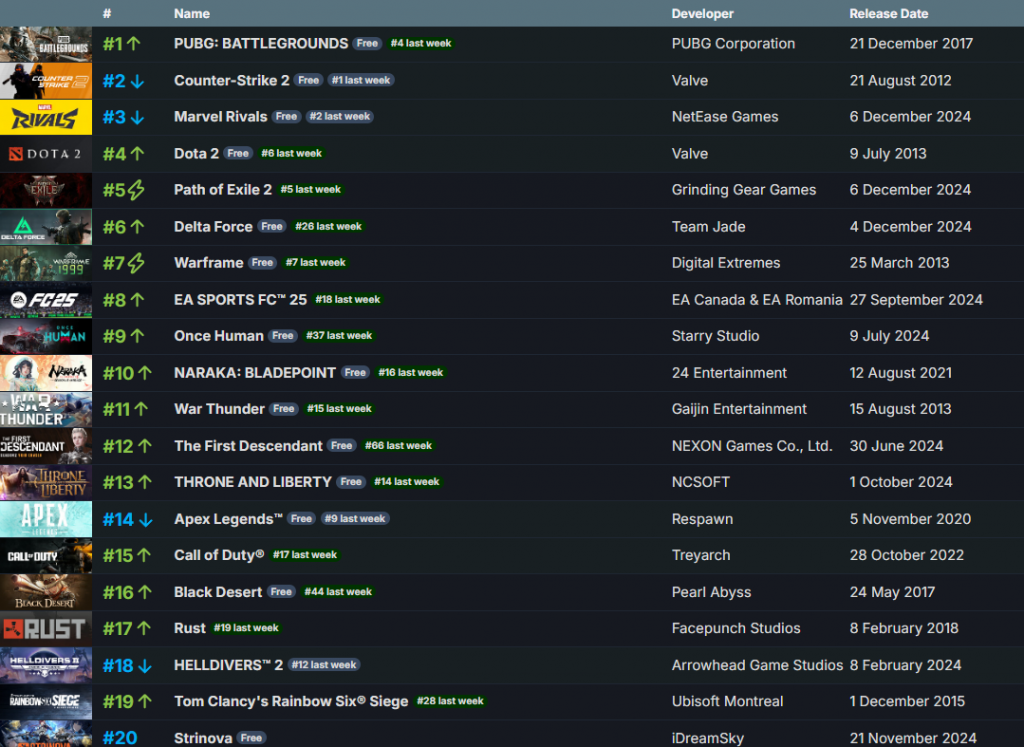
Task: Select the up arrow at rank #12
Action: (145, 446)
